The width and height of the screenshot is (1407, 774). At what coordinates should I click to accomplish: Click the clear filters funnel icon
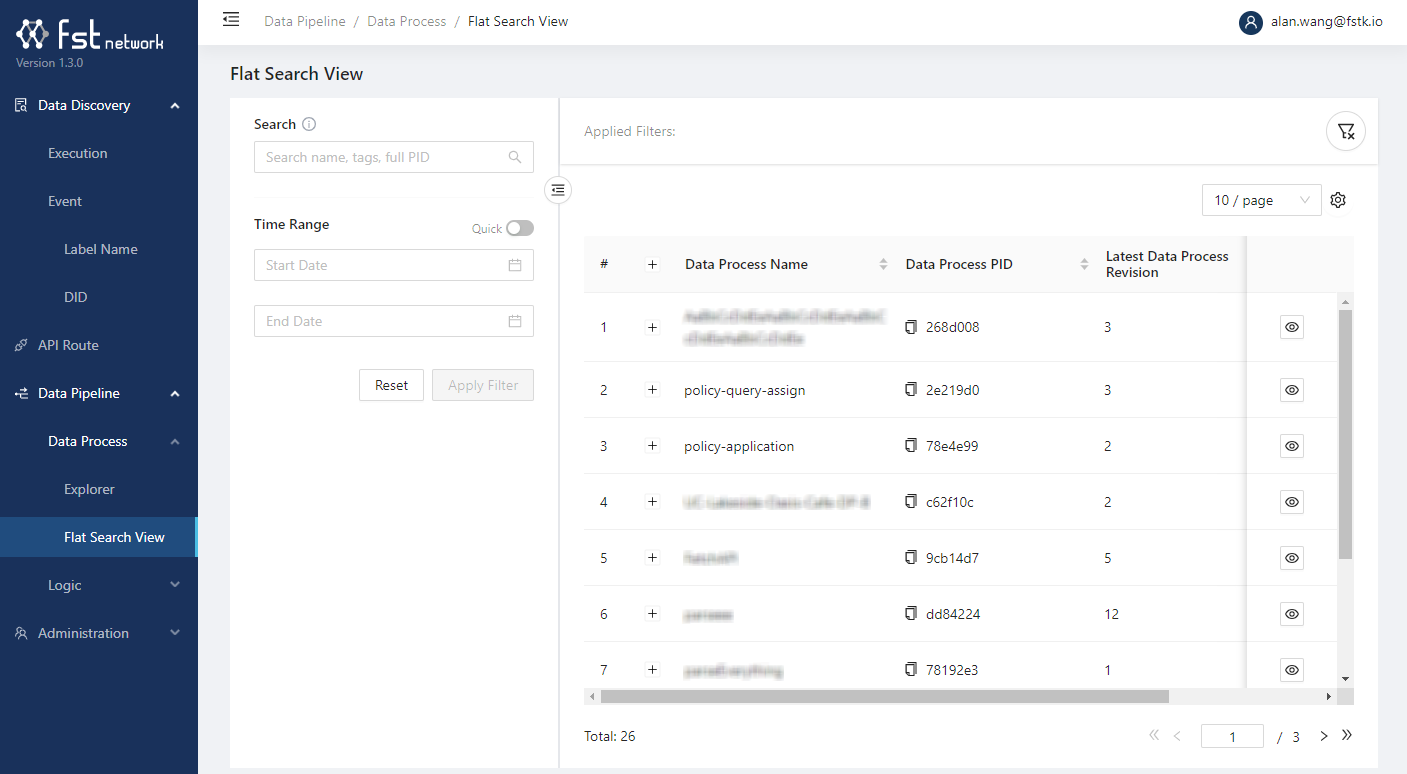pos(1345,131)
